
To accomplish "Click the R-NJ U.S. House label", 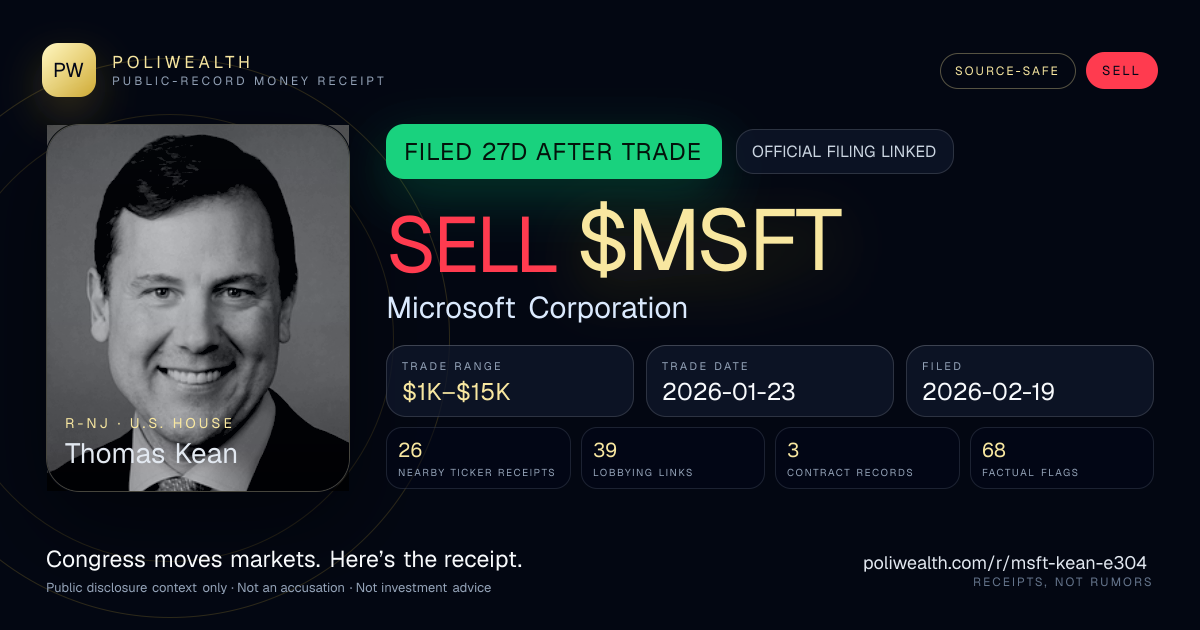I will point(149,423).
